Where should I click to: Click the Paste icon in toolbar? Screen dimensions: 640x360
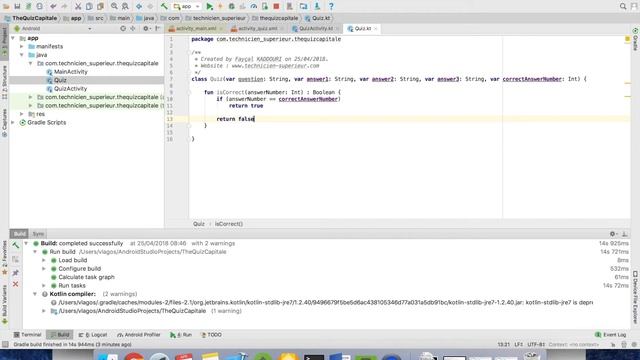[100, 6]
